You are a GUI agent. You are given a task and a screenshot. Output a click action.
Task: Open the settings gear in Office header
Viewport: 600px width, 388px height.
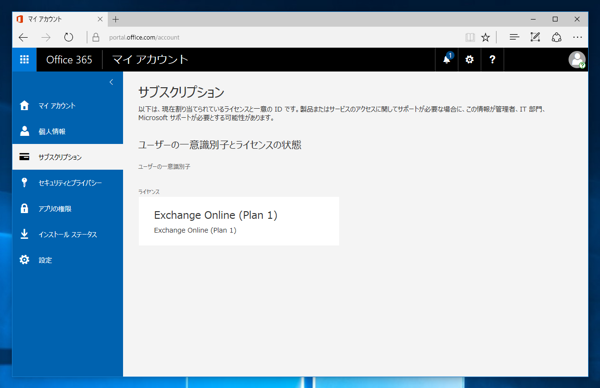coord(470,59)
